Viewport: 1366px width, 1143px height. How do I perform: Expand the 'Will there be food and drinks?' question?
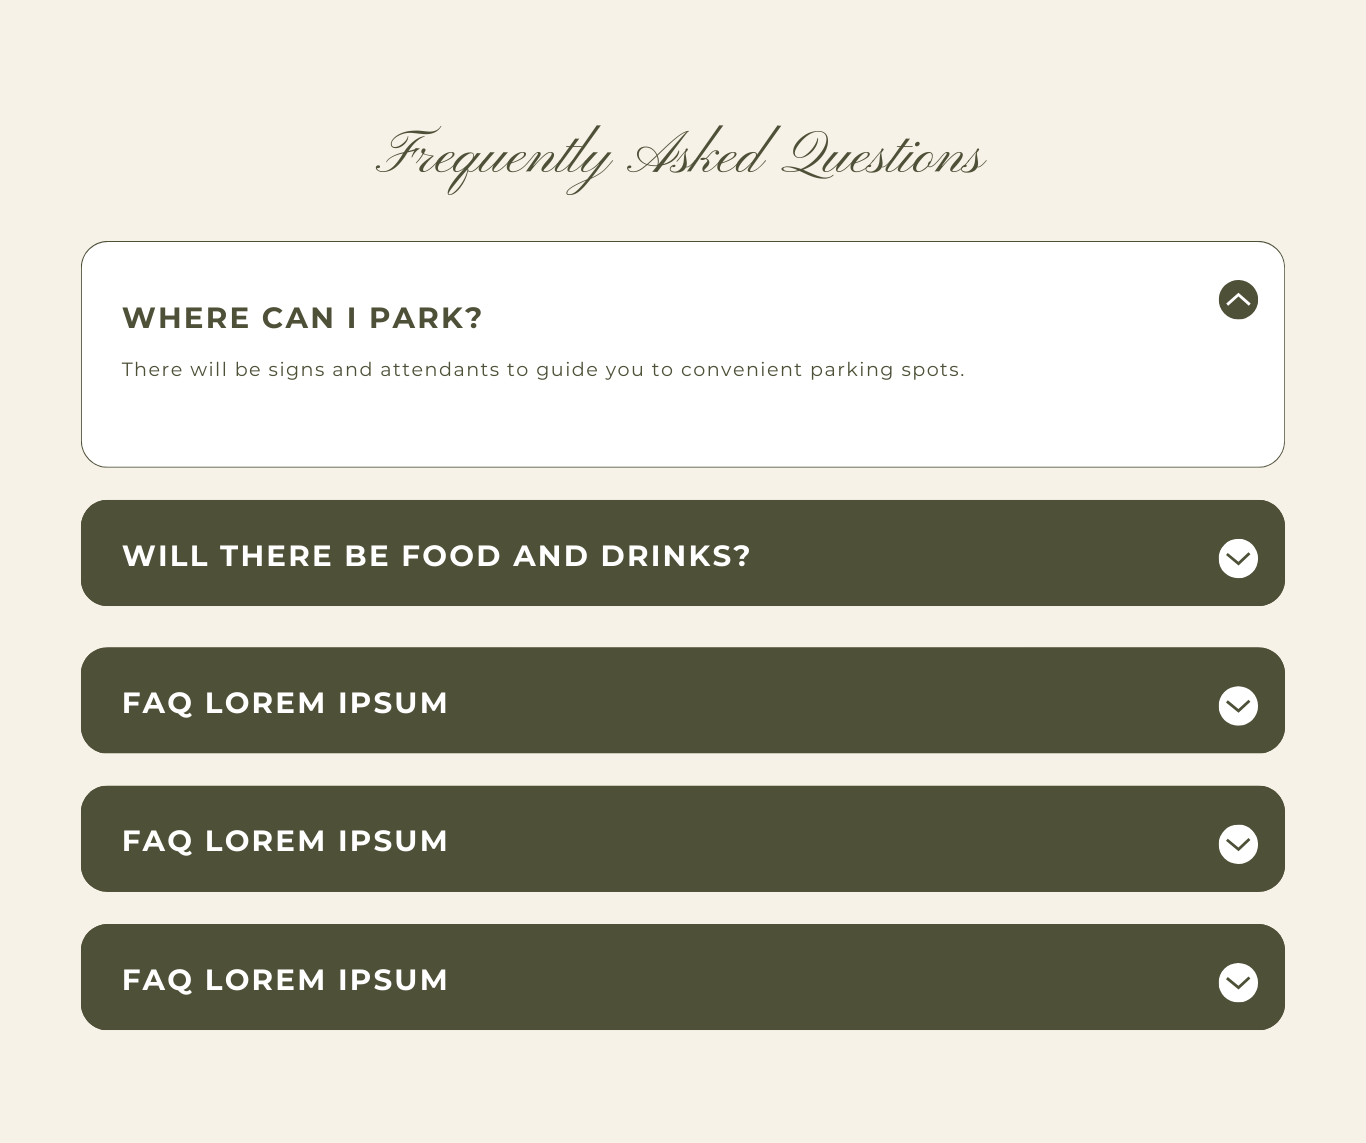[x=436, y=556]
